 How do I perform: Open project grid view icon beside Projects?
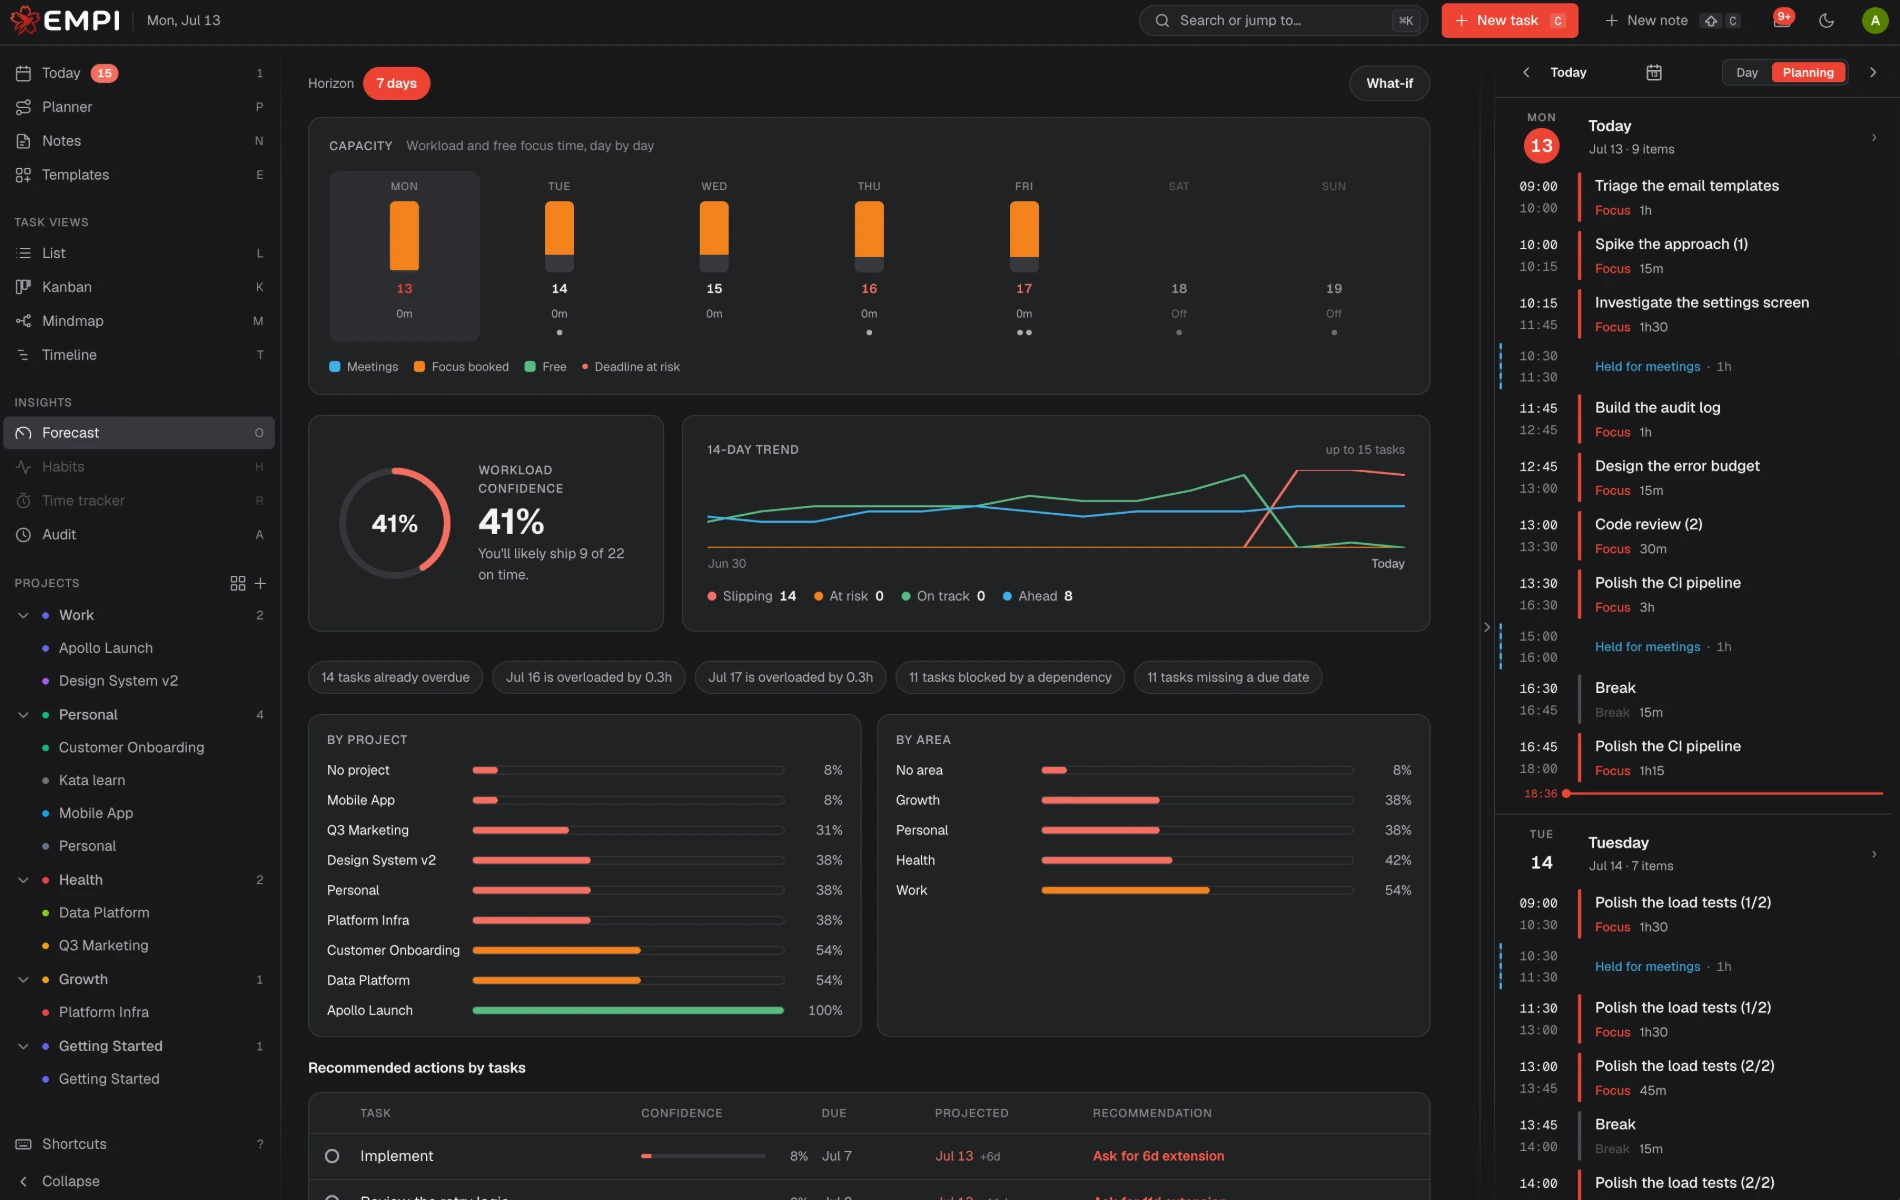[238, 583]
